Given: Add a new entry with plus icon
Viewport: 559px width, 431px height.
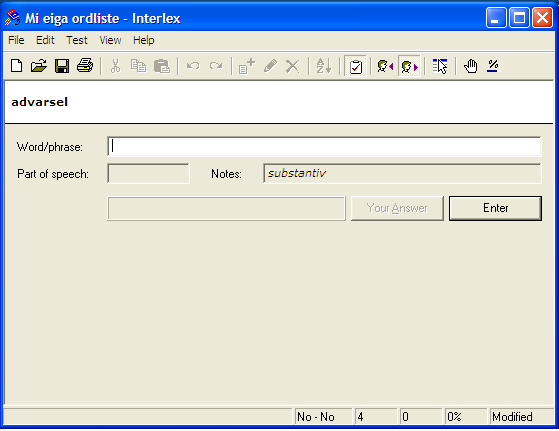Looking at the screenshot, I should 247,66.
